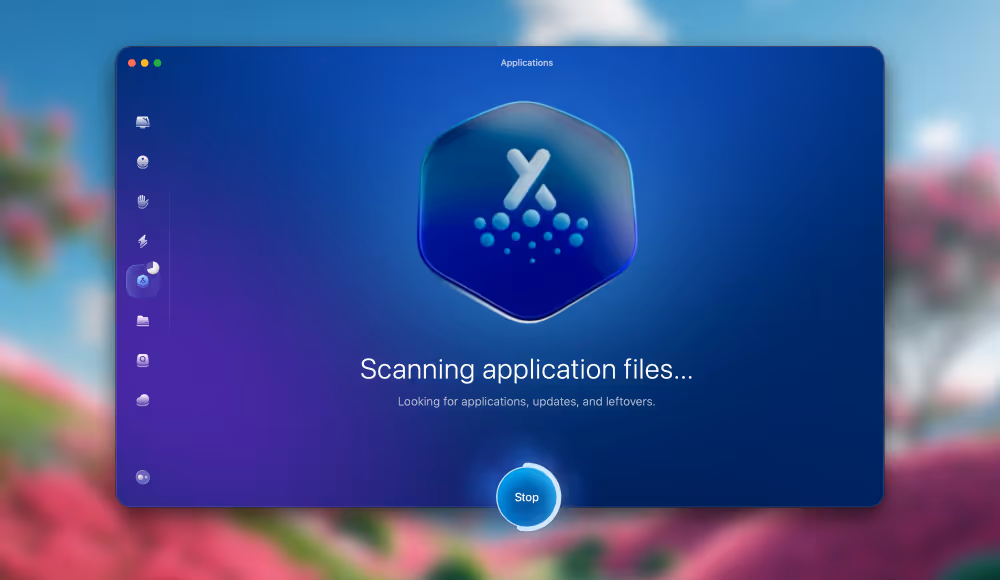
Task: Open the Protection module hand icon
Action: click(x=142, y=200)
